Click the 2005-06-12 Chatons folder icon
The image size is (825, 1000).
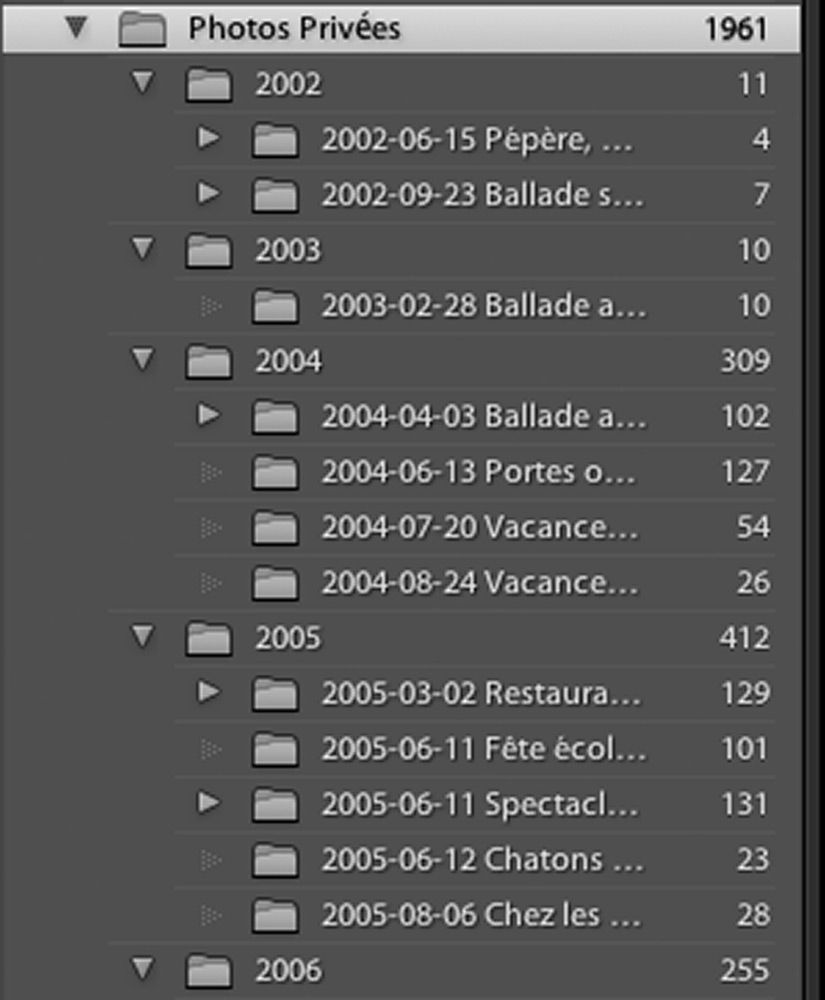click(x=275, y=860)
